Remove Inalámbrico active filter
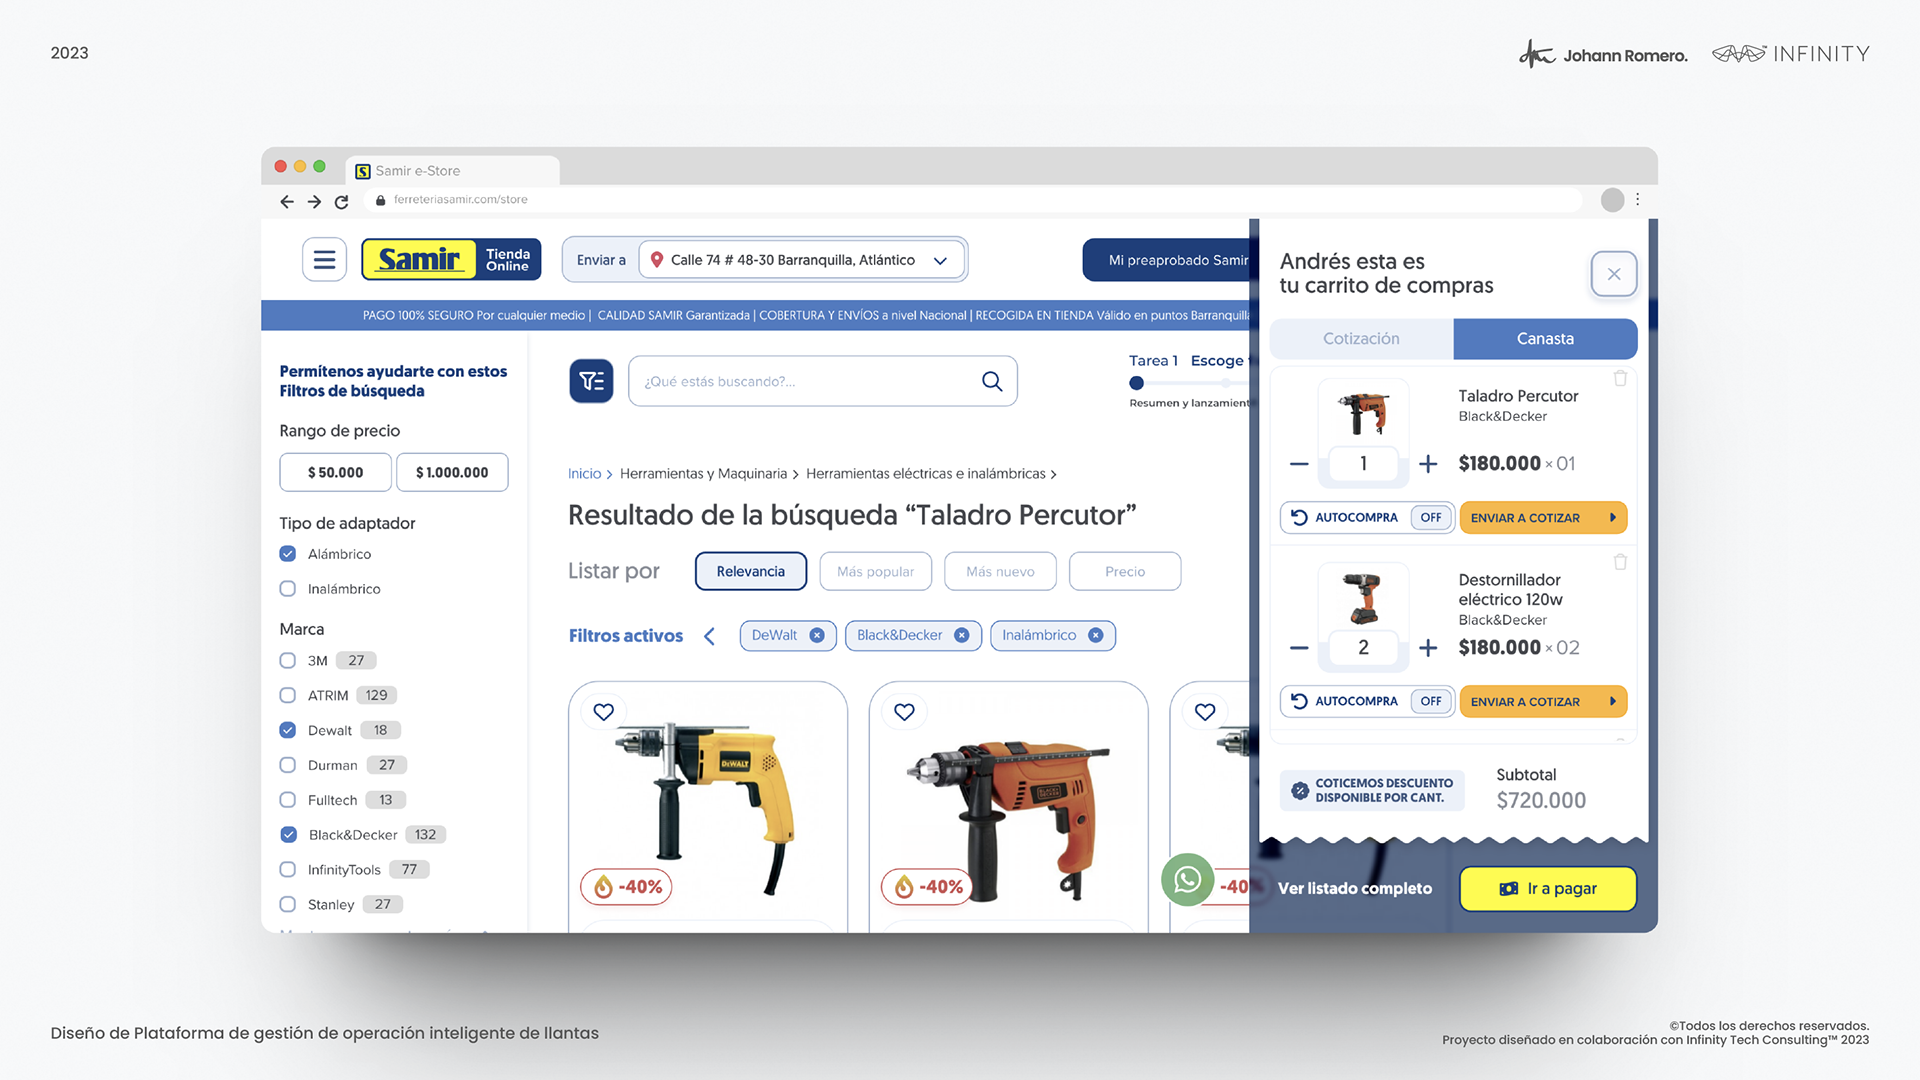 1095,636
